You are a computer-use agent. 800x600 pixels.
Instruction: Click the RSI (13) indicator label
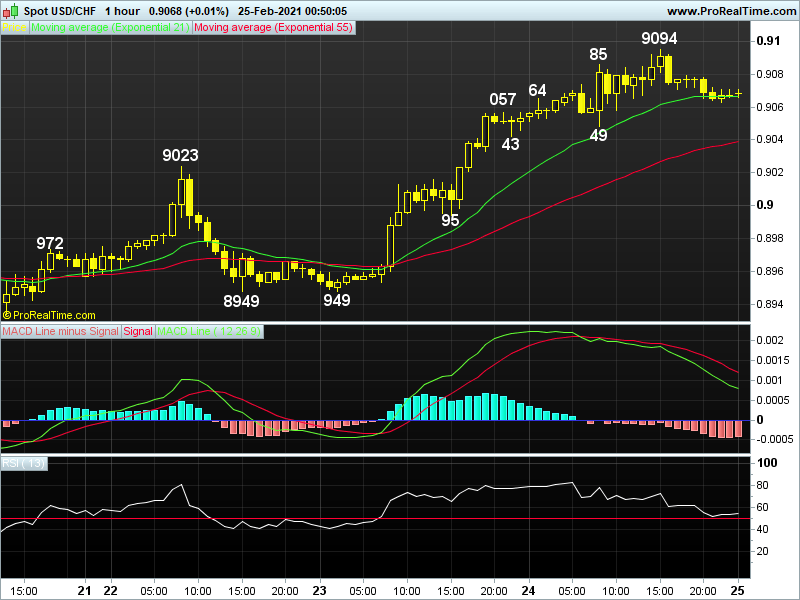click(23, 463)
